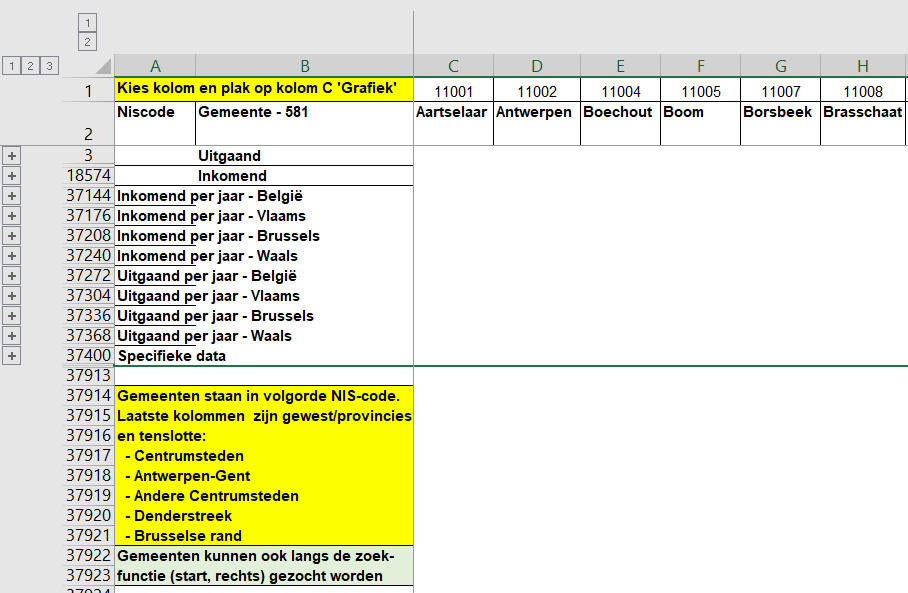This screenshot has width=908, height=593.
Task: Select column C header
Action: (453, 66)
